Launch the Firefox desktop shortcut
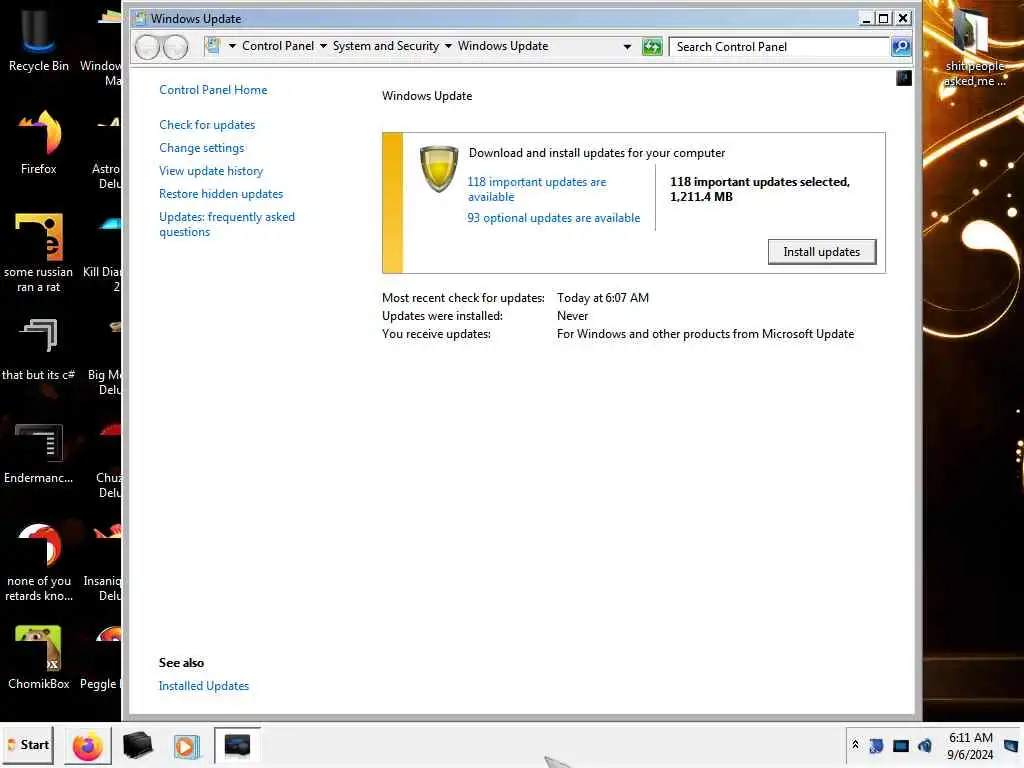Image resolution: width=1024 pixels, height=768 pixels. [39, 142]
